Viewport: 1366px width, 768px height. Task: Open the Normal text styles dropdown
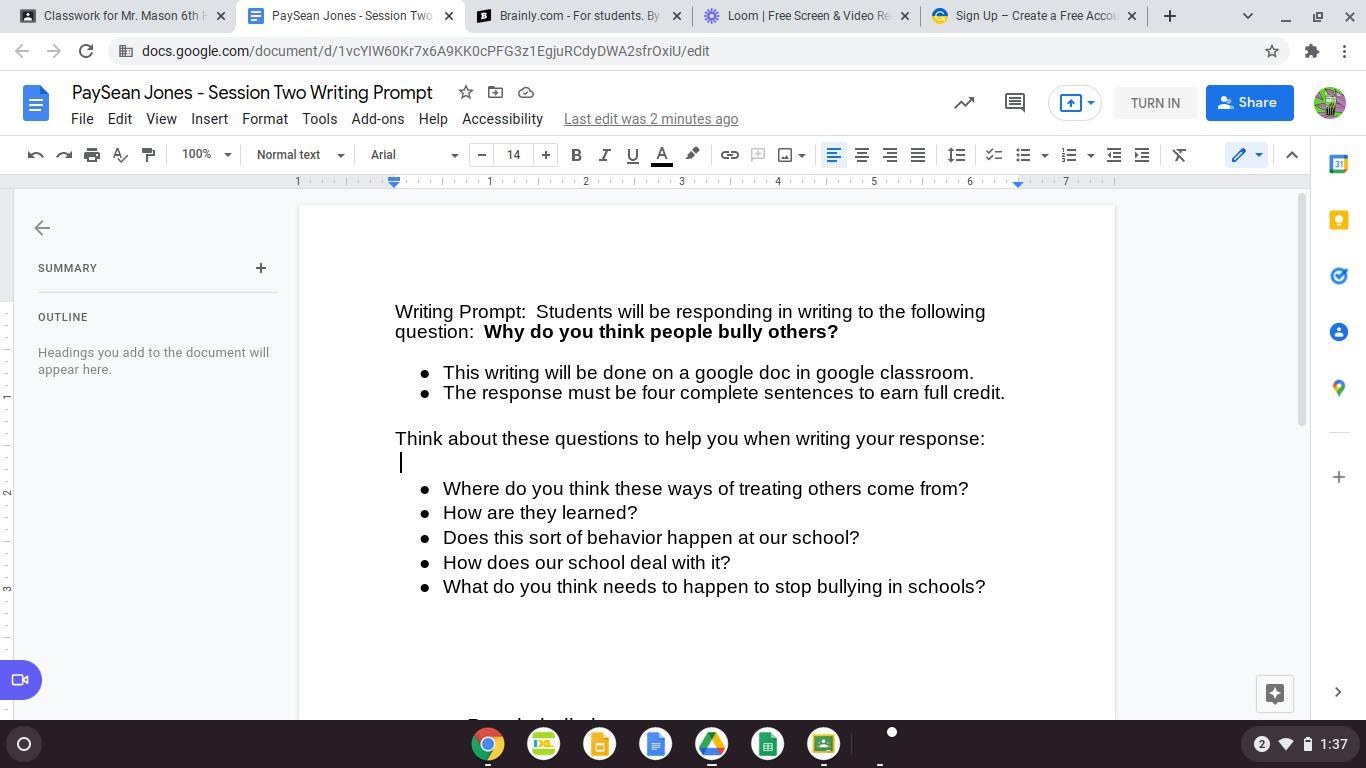299,155
